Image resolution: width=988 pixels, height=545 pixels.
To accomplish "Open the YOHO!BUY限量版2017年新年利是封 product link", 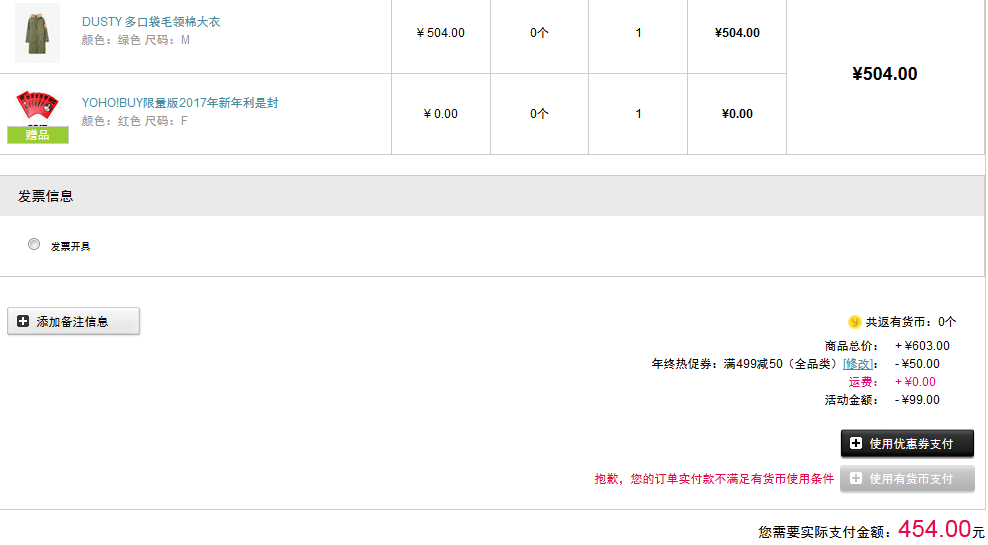I will tap(180, 103).
